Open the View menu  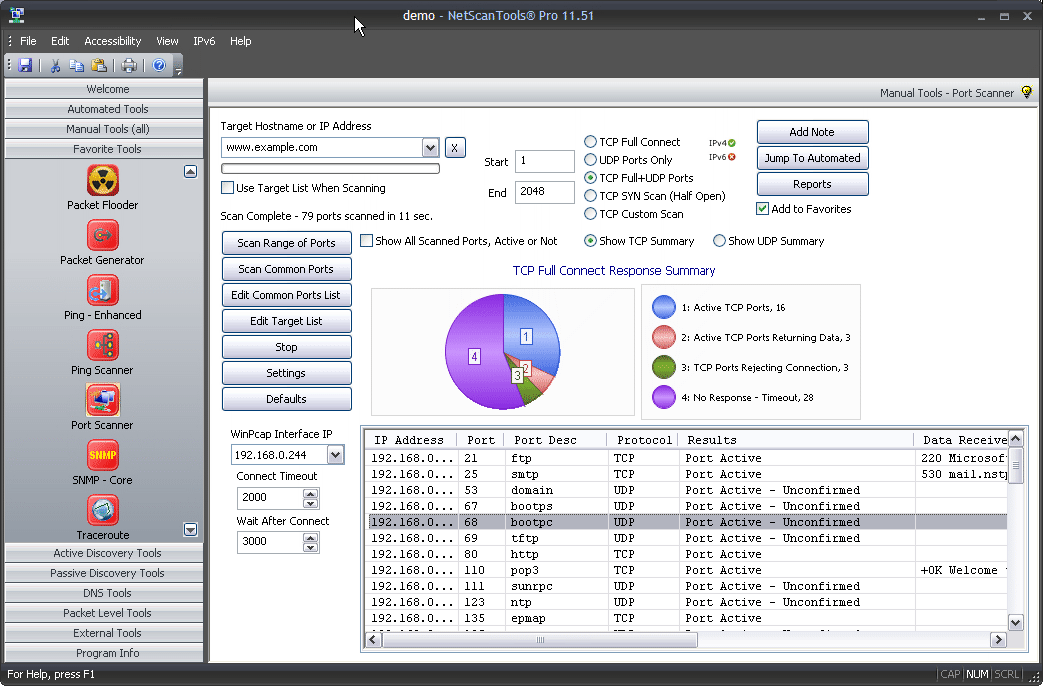coord(167,41)
